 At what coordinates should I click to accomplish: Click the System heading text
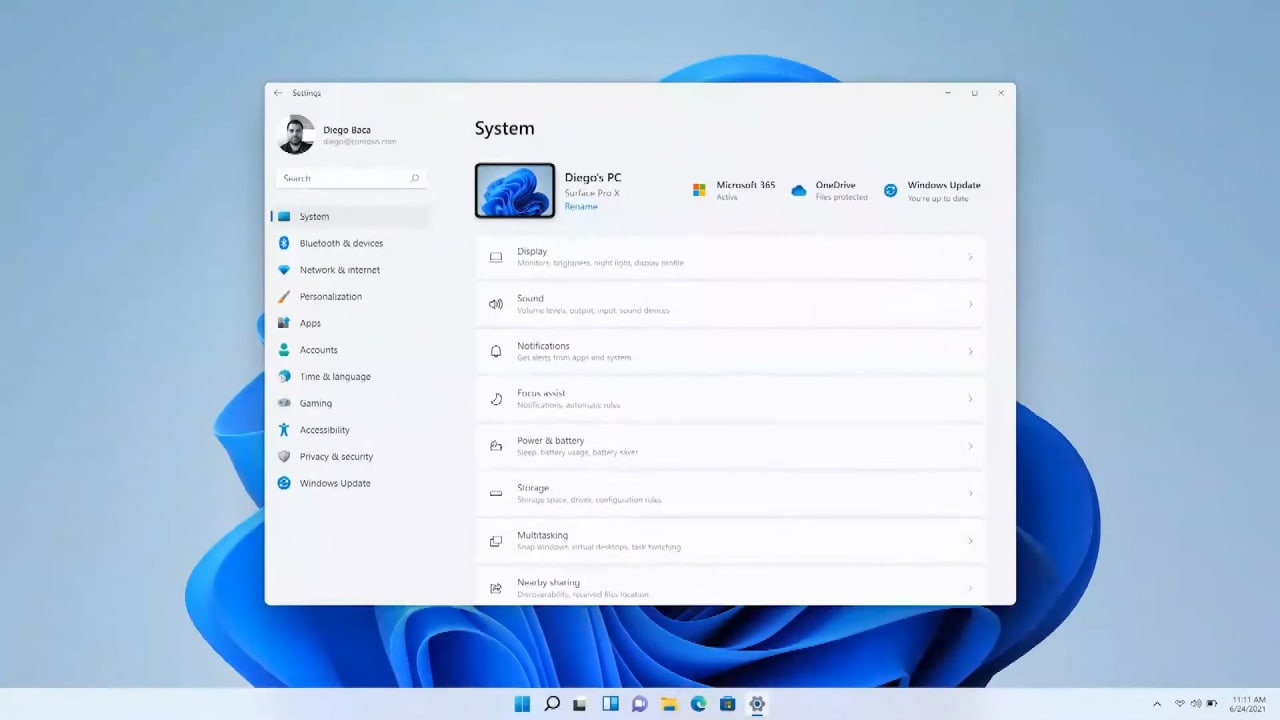click(x=505, y=128)
